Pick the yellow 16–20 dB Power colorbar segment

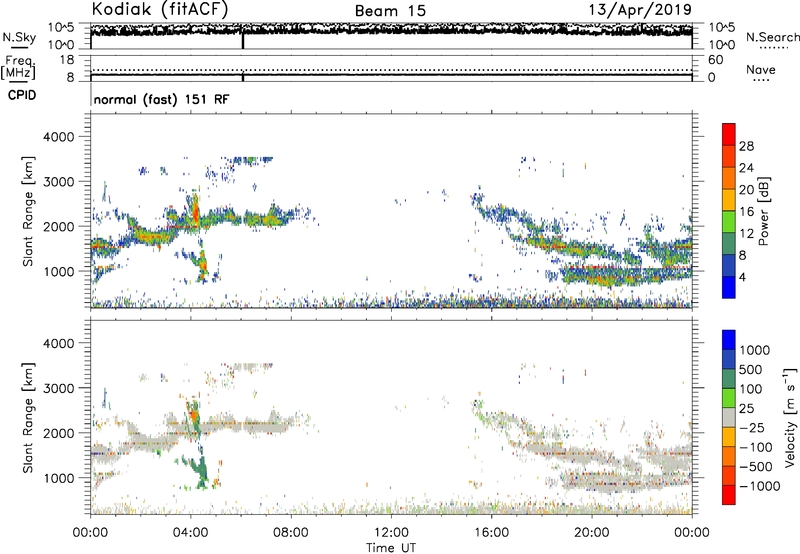(x=729, y=201)
